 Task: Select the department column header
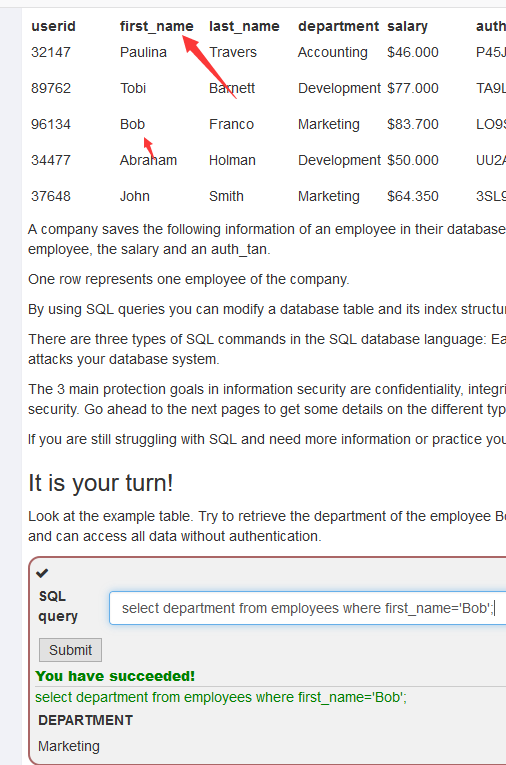(x=338, y=26)
